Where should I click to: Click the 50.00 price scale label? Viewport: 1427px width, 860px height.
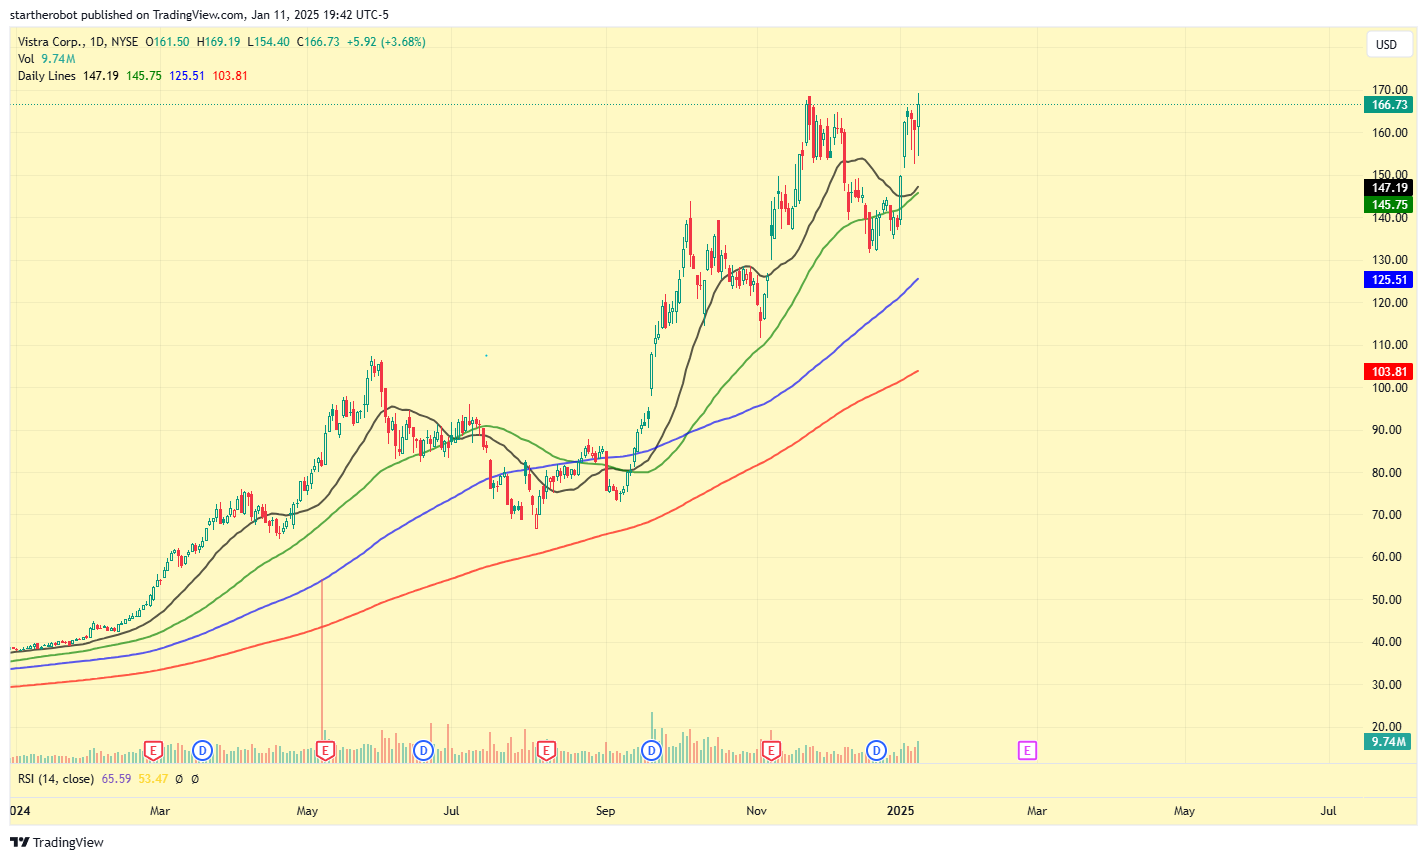[x=1388, y=600]
